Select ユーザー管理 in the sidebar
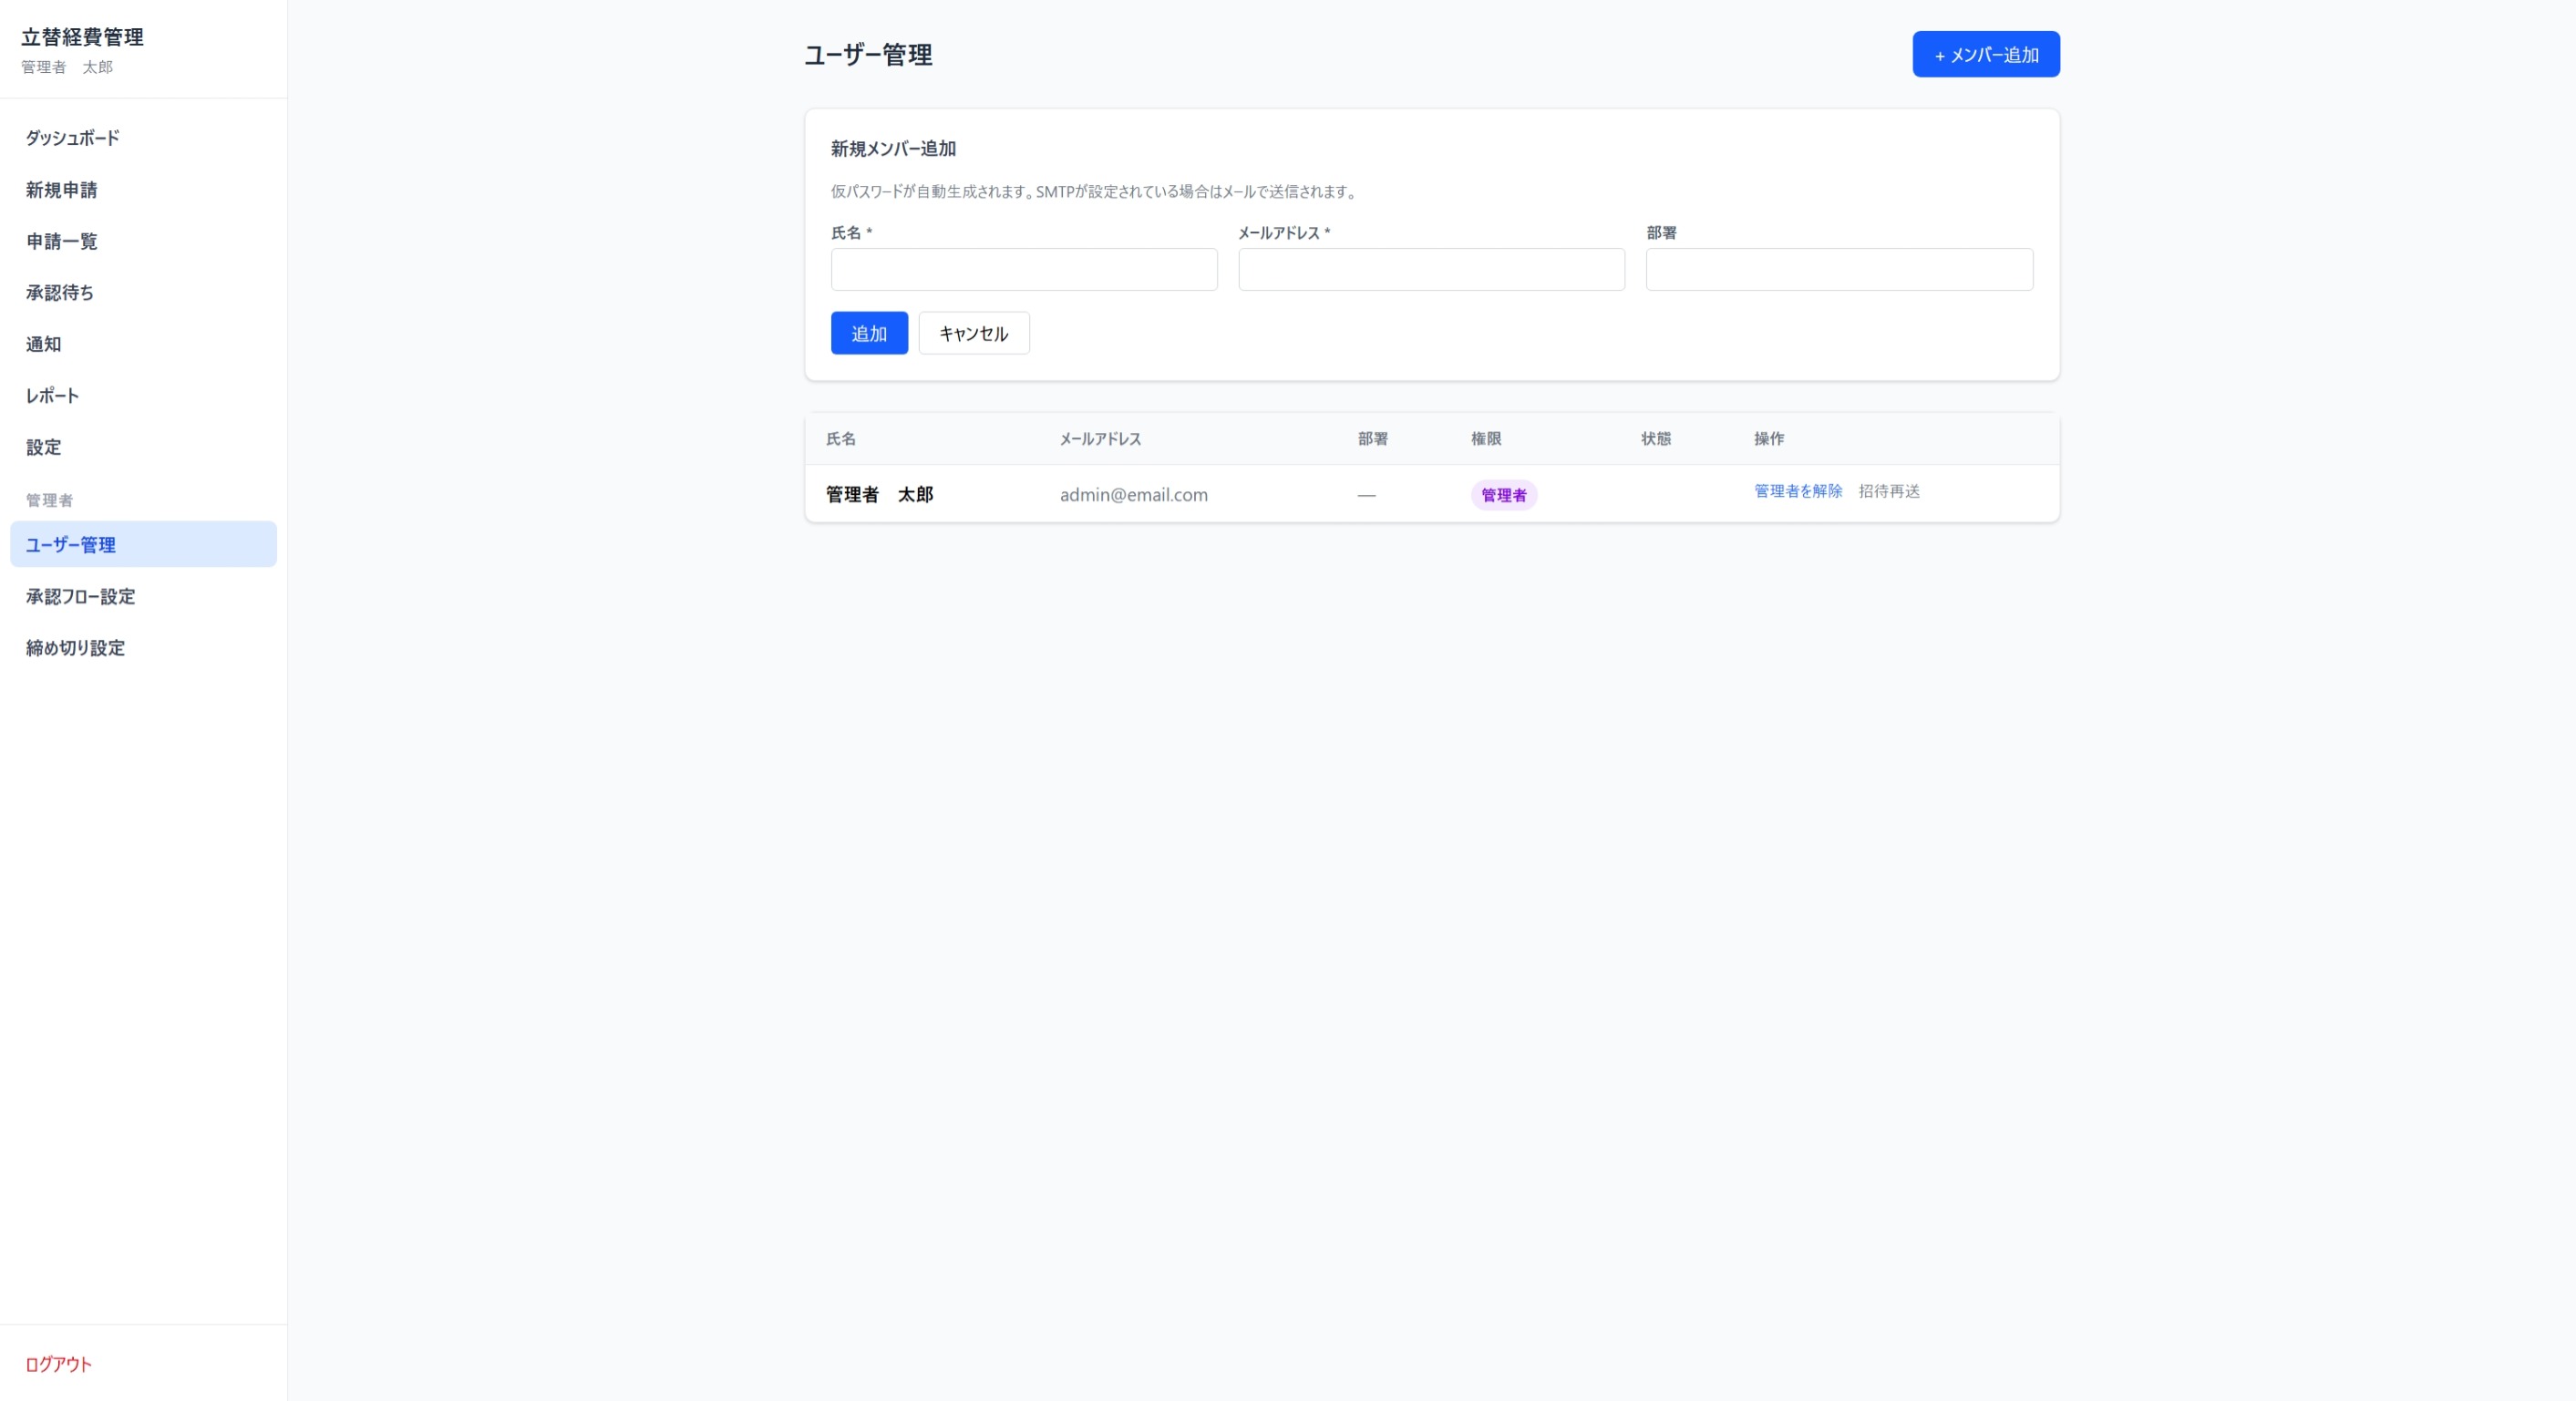Screen dimensions: 2576x1401 70,545
